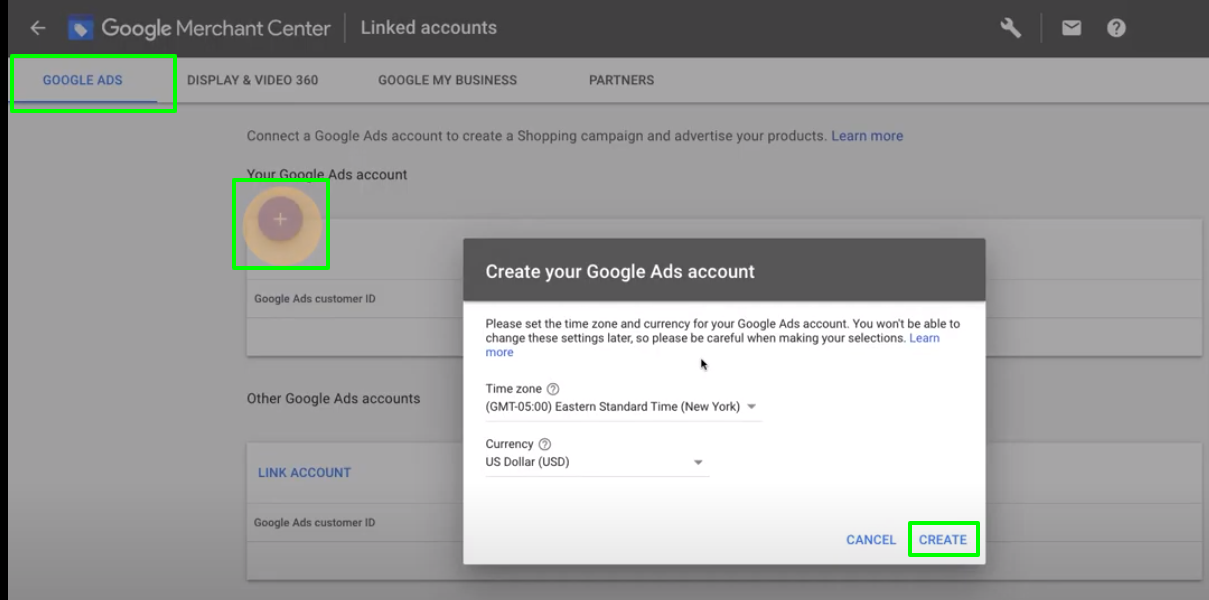The height and width of the screenshot is (600, 1209).
Task: Click the Time zone label
Action: (x=514, y=389)
